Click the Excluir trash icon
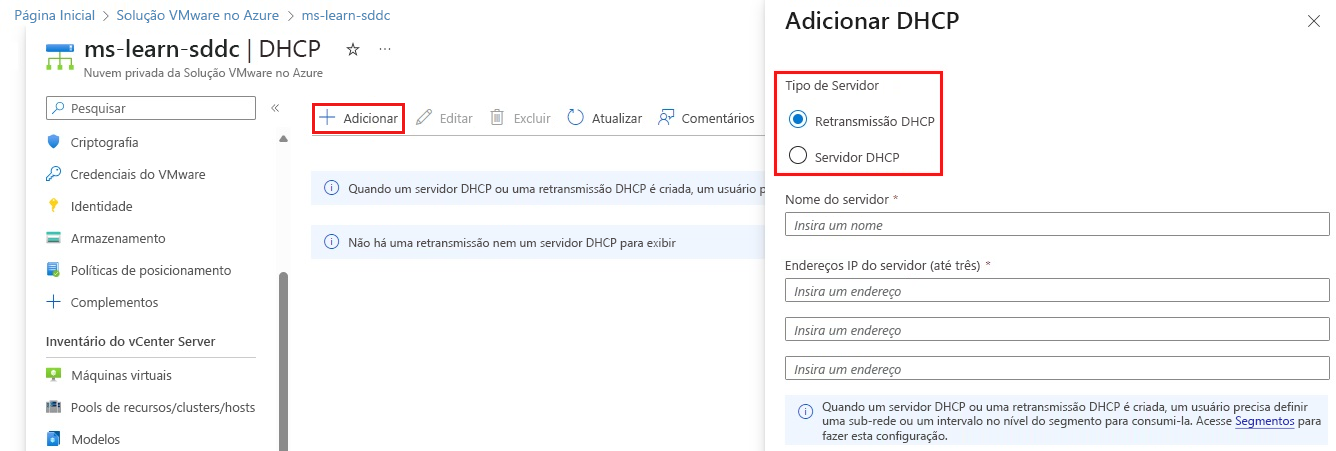The width and height of the screenshot is (1336, 451). tap(497, 118)
